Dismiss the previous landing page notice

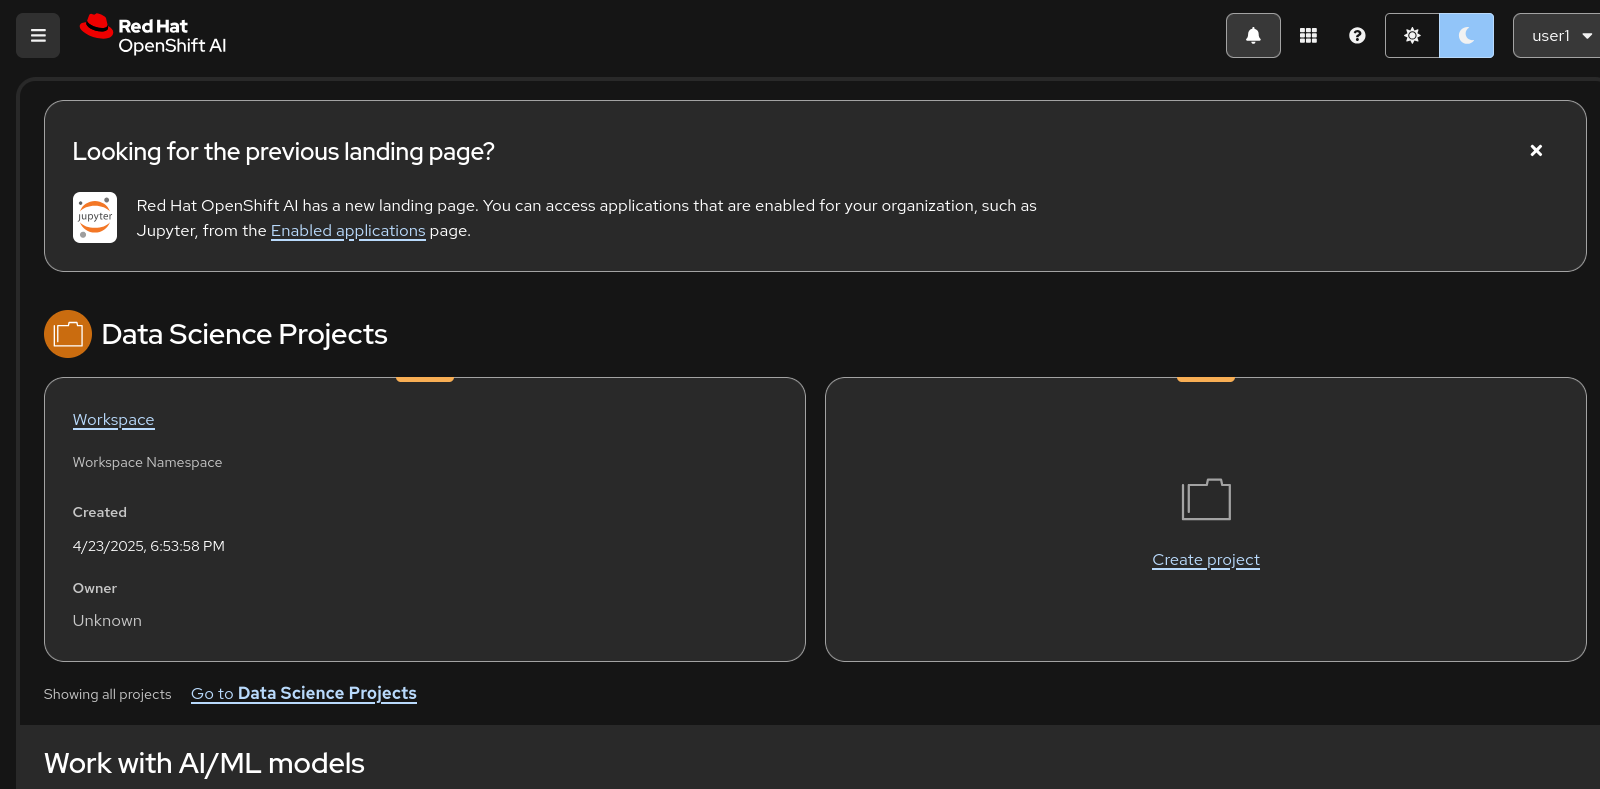1536,150
